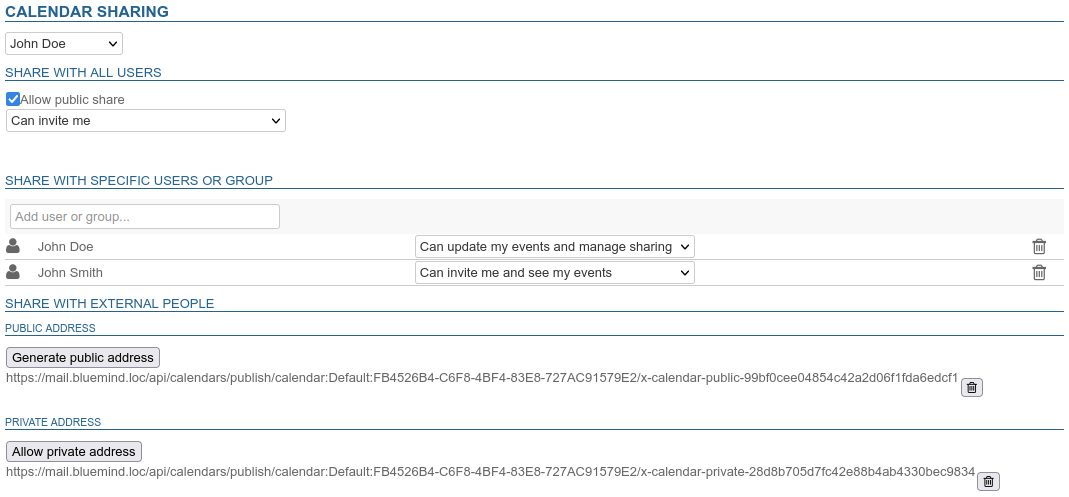Change John Smith's 'Can invite me and see' permission
This screenshot has height=497, width=1069.
(x=554, y=273)
